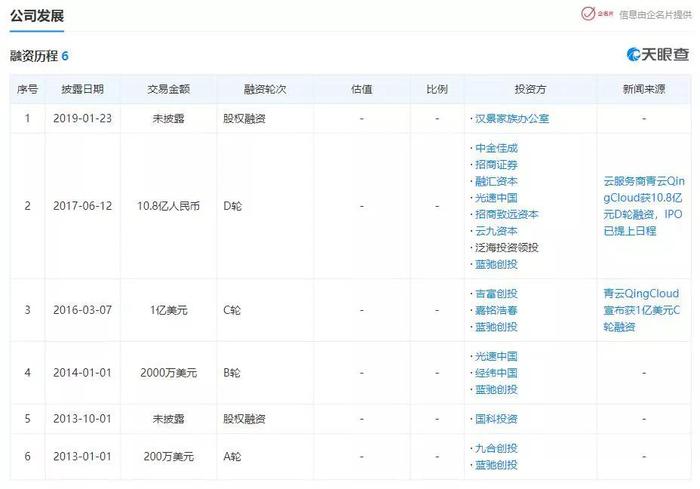Select amount 200万美元
Viewport: 700px width, 489px height.
[x=168, y=457]
